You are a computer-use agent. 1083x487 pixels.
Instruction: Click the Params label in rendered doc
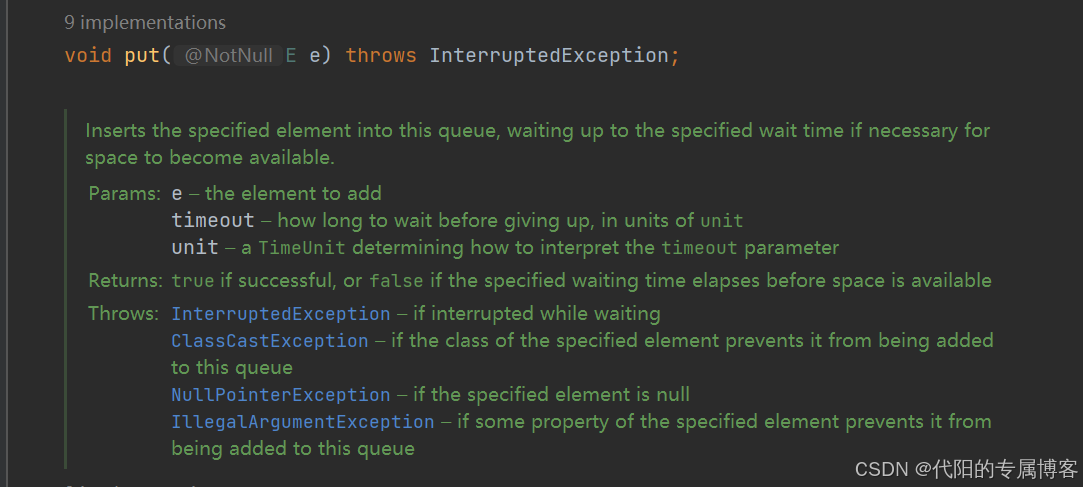click(x=124, y=193)
